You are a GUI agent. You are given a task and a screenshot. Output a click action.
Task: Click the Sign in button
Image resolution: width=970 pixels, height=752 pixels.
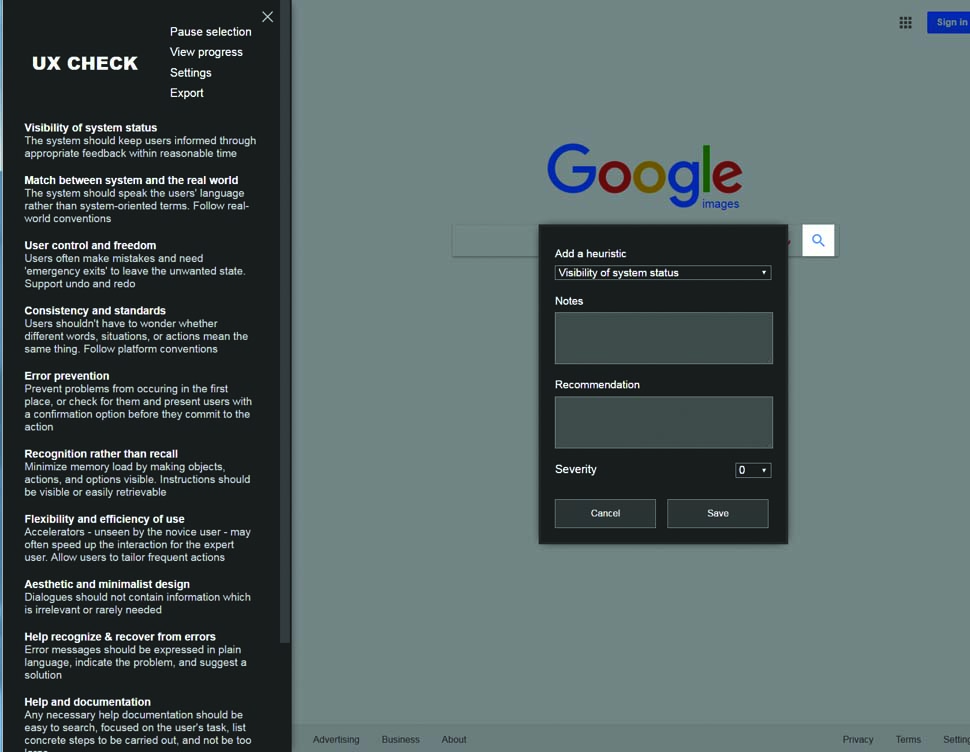(949, 22)
